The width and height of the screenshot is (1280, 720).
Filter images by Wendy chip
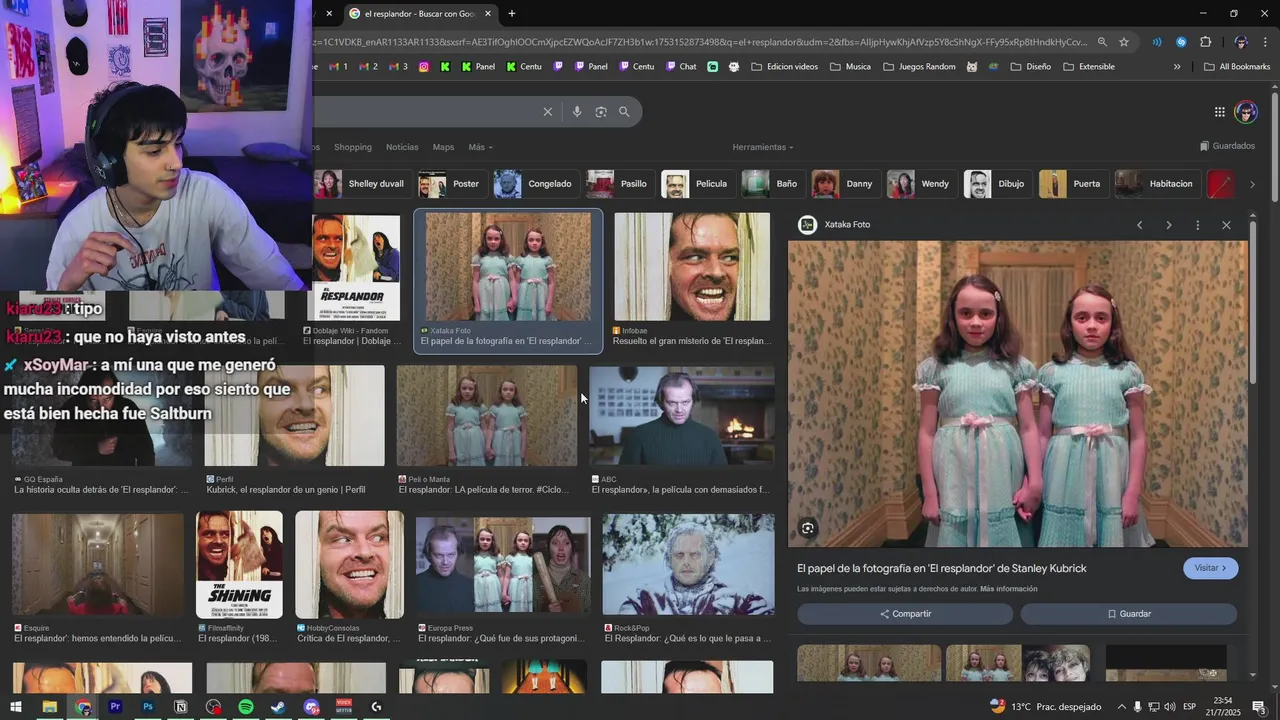tap(920, 184)
